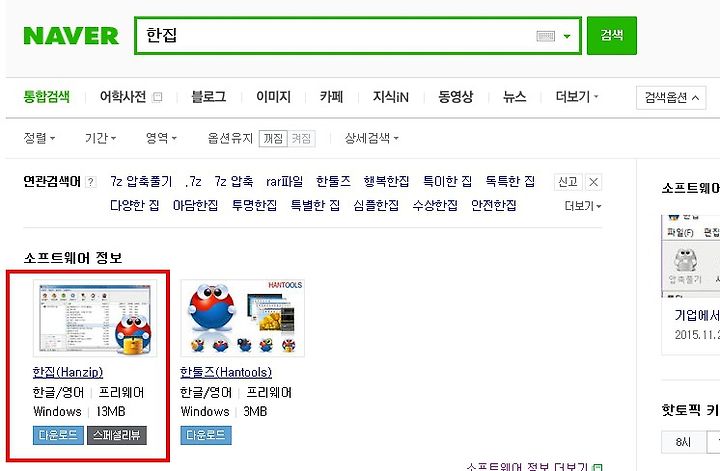This screenshot has height=471, width=720.
Task: Open the on-screen keyboard icon in search box
Action: tap(546, 36)
